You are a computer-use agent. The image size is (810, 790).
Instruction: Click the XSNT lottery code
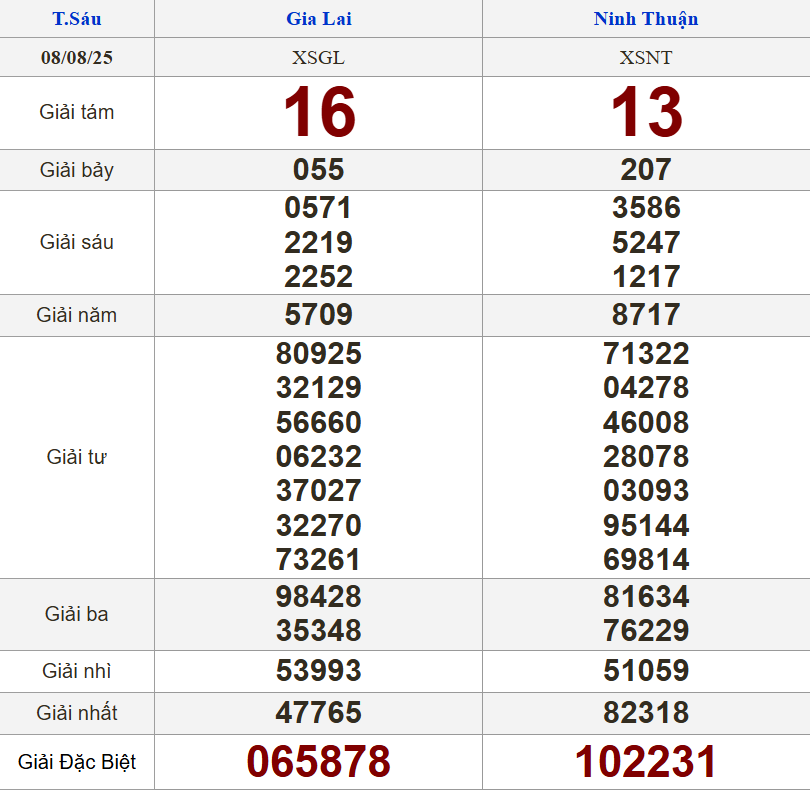646,57
